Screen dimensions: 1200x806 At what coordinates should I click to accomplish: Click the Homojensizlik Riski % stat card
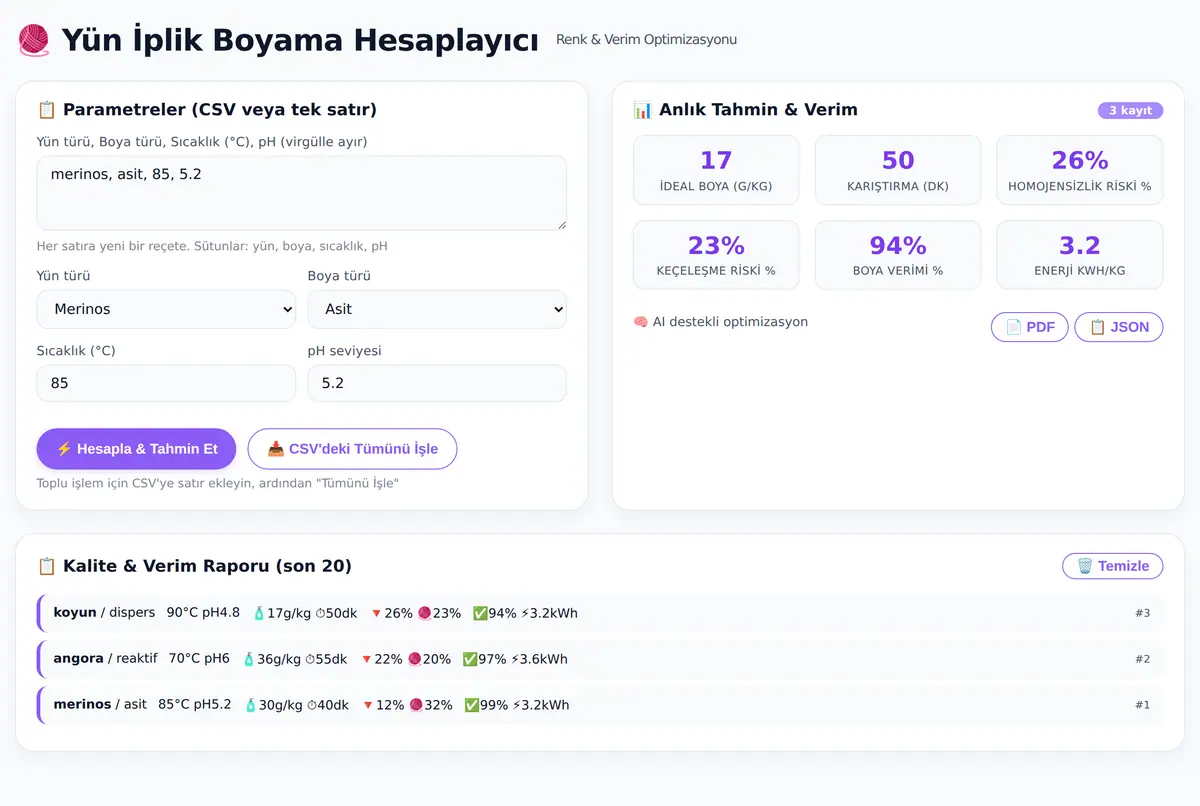[x=1080, y=170]
